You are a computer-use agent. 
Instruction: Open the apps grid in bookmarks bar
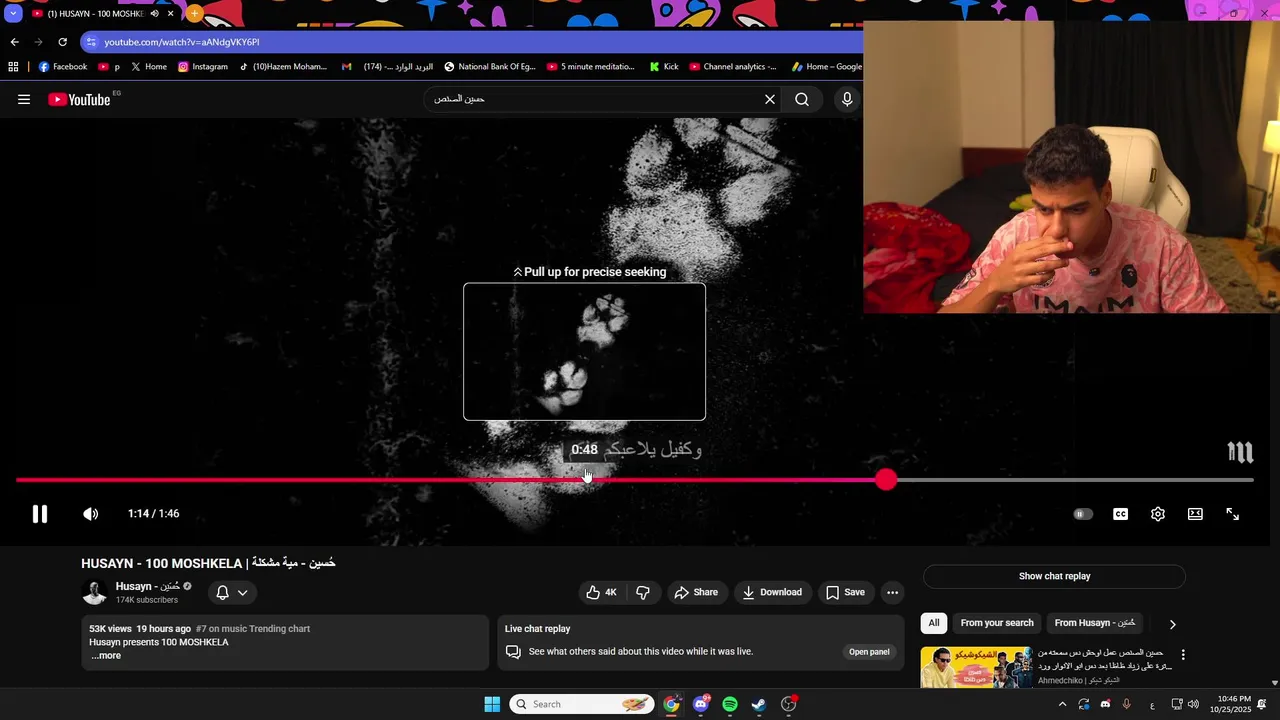13,67
